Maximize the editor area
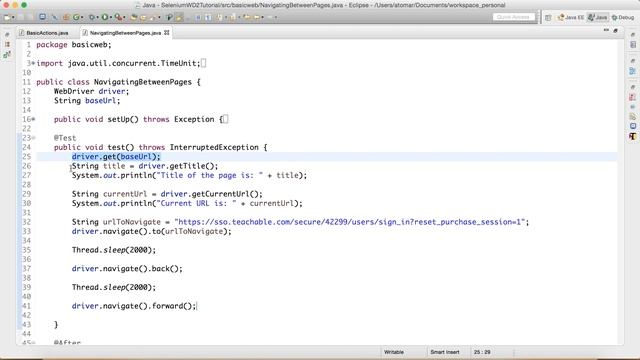This screenshot has height=360, width=640. [616, 31]
